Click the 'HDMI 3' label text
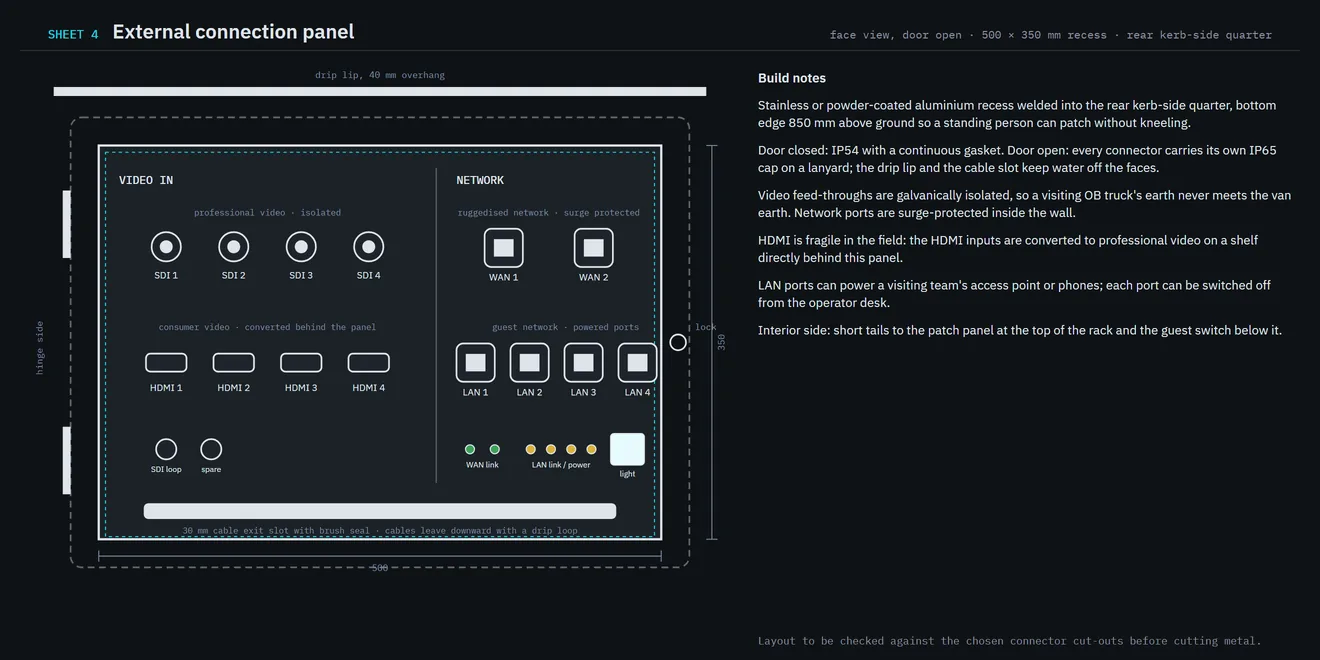Screen dimensions: 1320x660 tap(301, 388)
